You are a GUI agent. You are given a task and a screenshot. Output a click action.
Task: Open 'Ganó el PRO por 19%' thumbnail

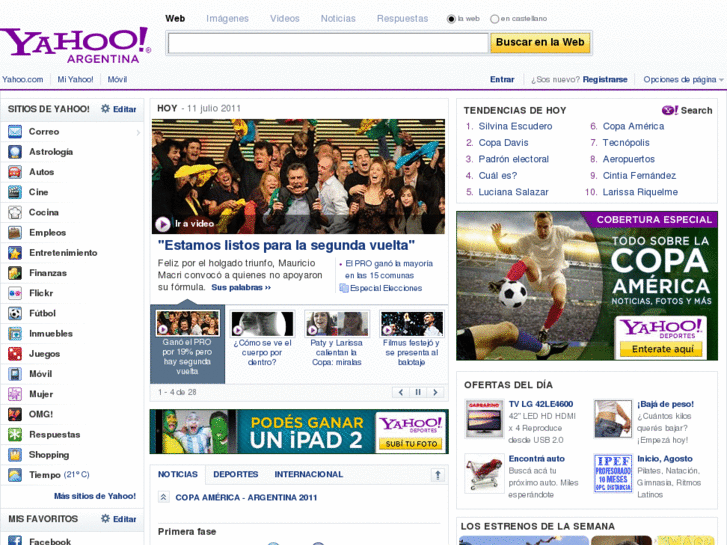coord(187,323)
